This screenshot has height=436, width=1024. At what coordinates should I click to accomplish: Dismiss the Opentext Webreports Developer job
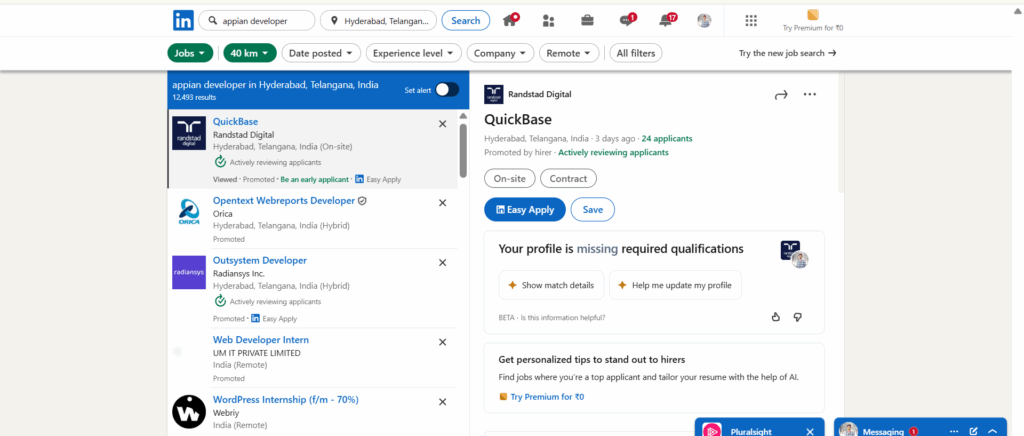click(x=443, y=202)
